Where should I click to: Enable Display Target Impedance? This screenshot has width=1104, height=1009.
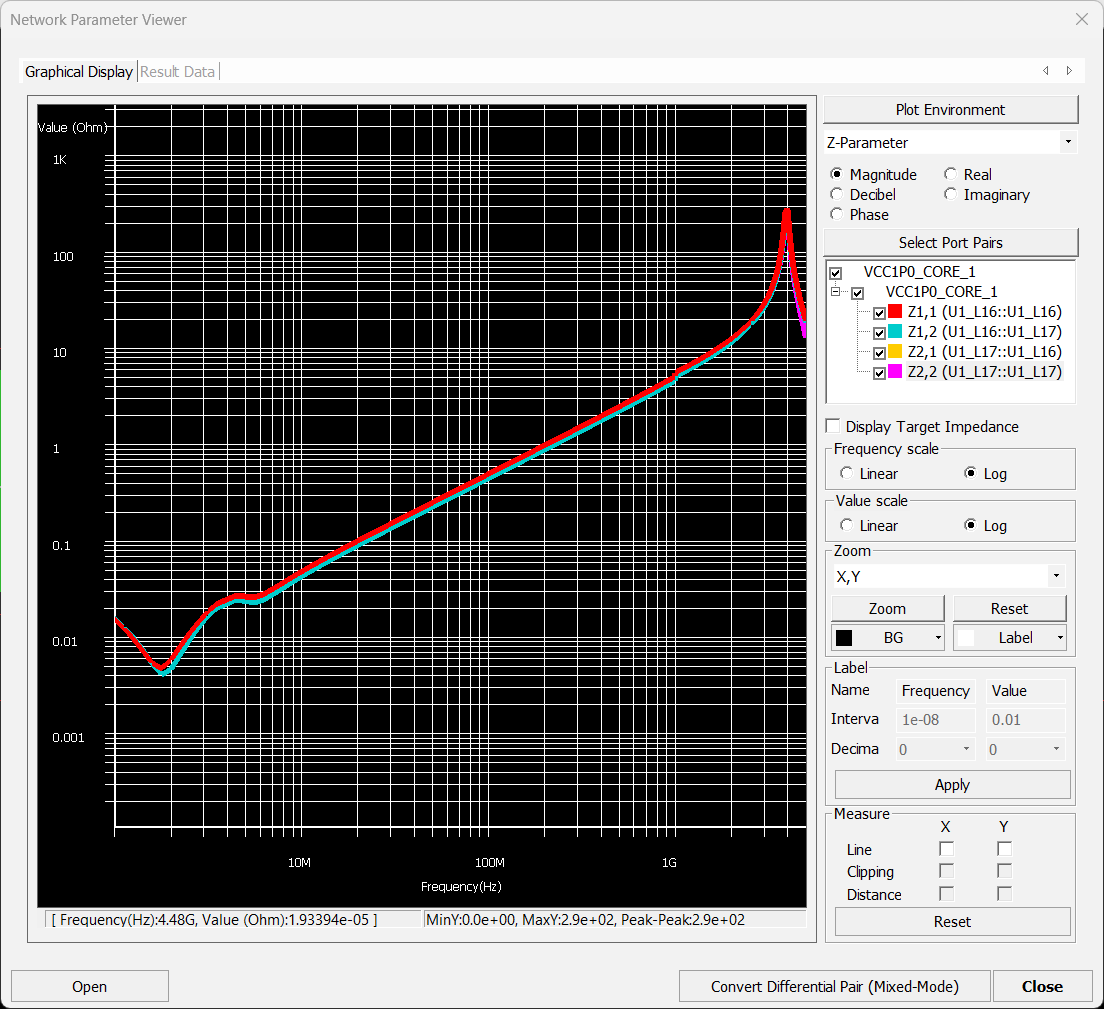point(832,426)
